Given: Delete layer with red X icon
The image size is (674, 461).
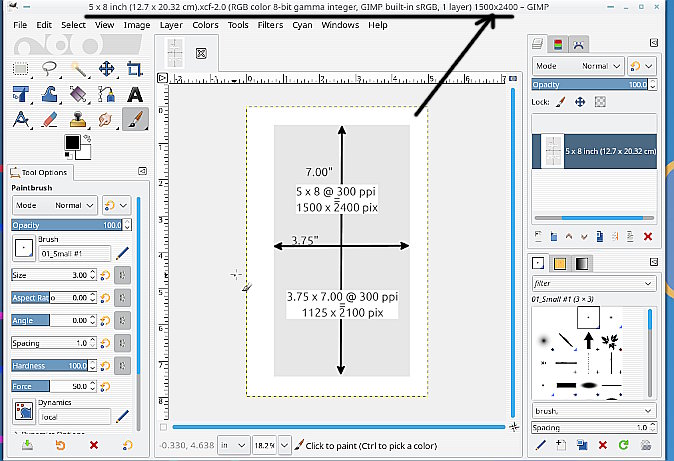Looking at the screenshot, I should coord(647,236).
